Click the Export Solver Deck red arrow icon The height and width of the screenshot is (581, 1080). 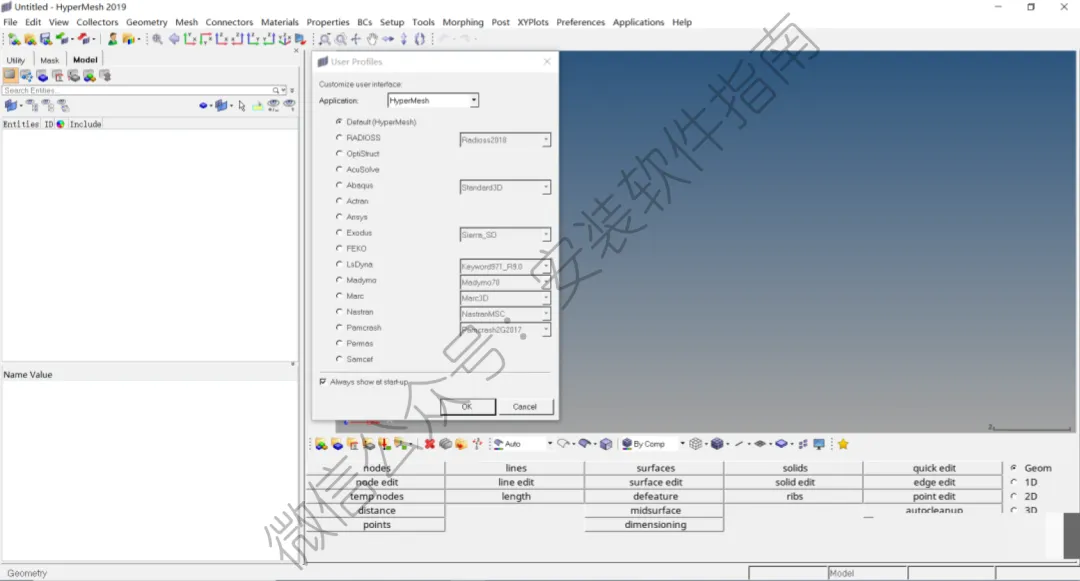pos(84,39)
